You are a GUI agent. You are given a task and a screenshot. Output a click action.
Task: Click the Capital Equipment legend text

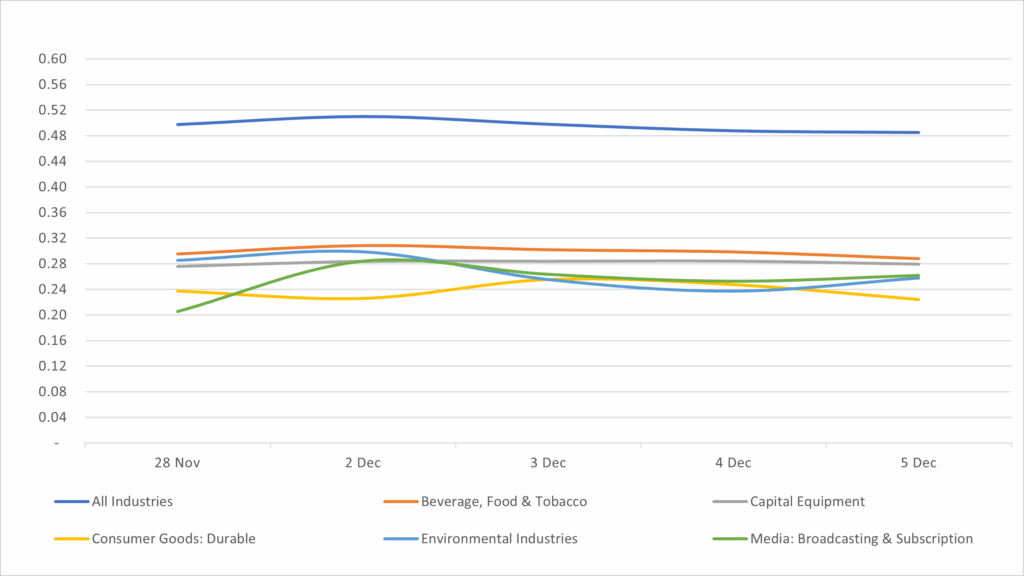(807, 501)
